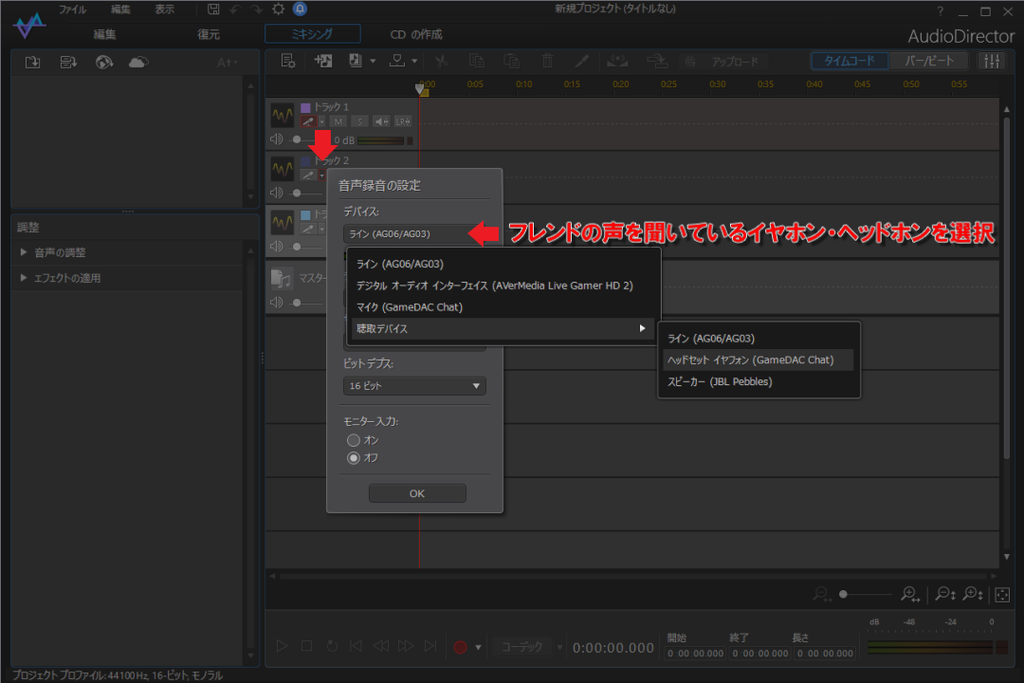Click the paste icon in toolbar

(x=512, y=61)
